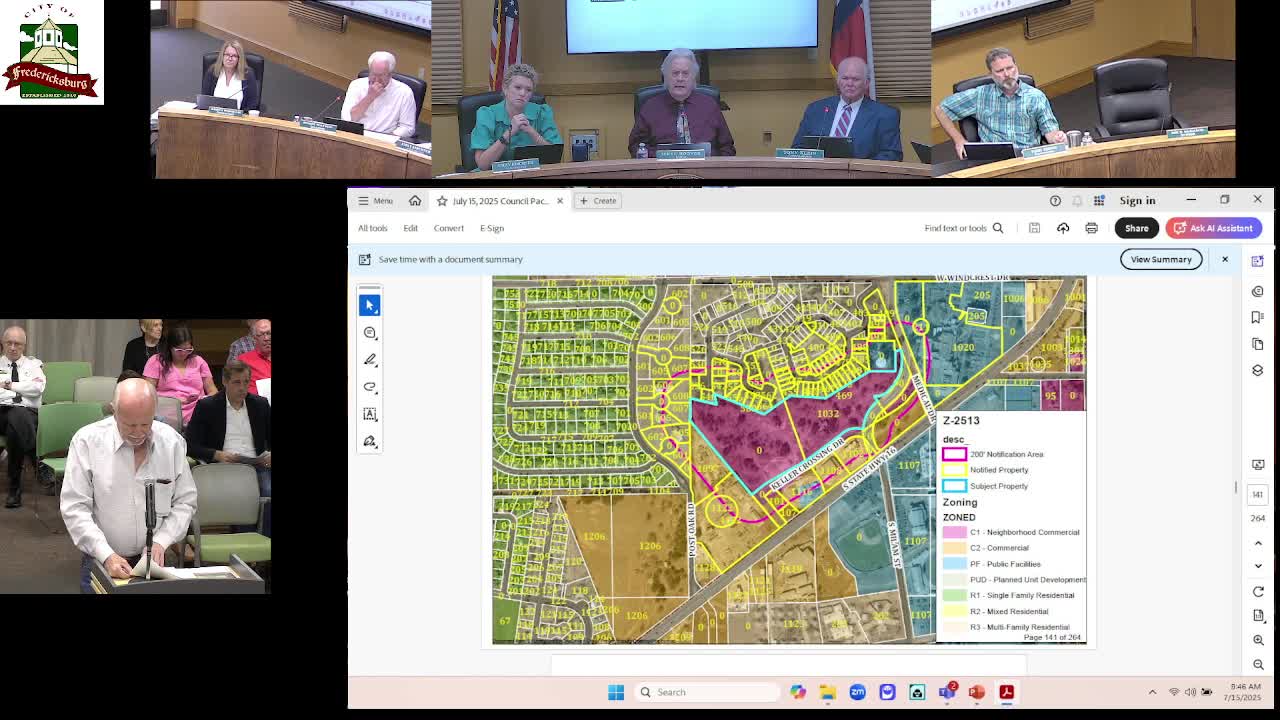The image size is (1280, 720).
Task: Save the file to Adobe cloud
Action: tap(1063, 228)
